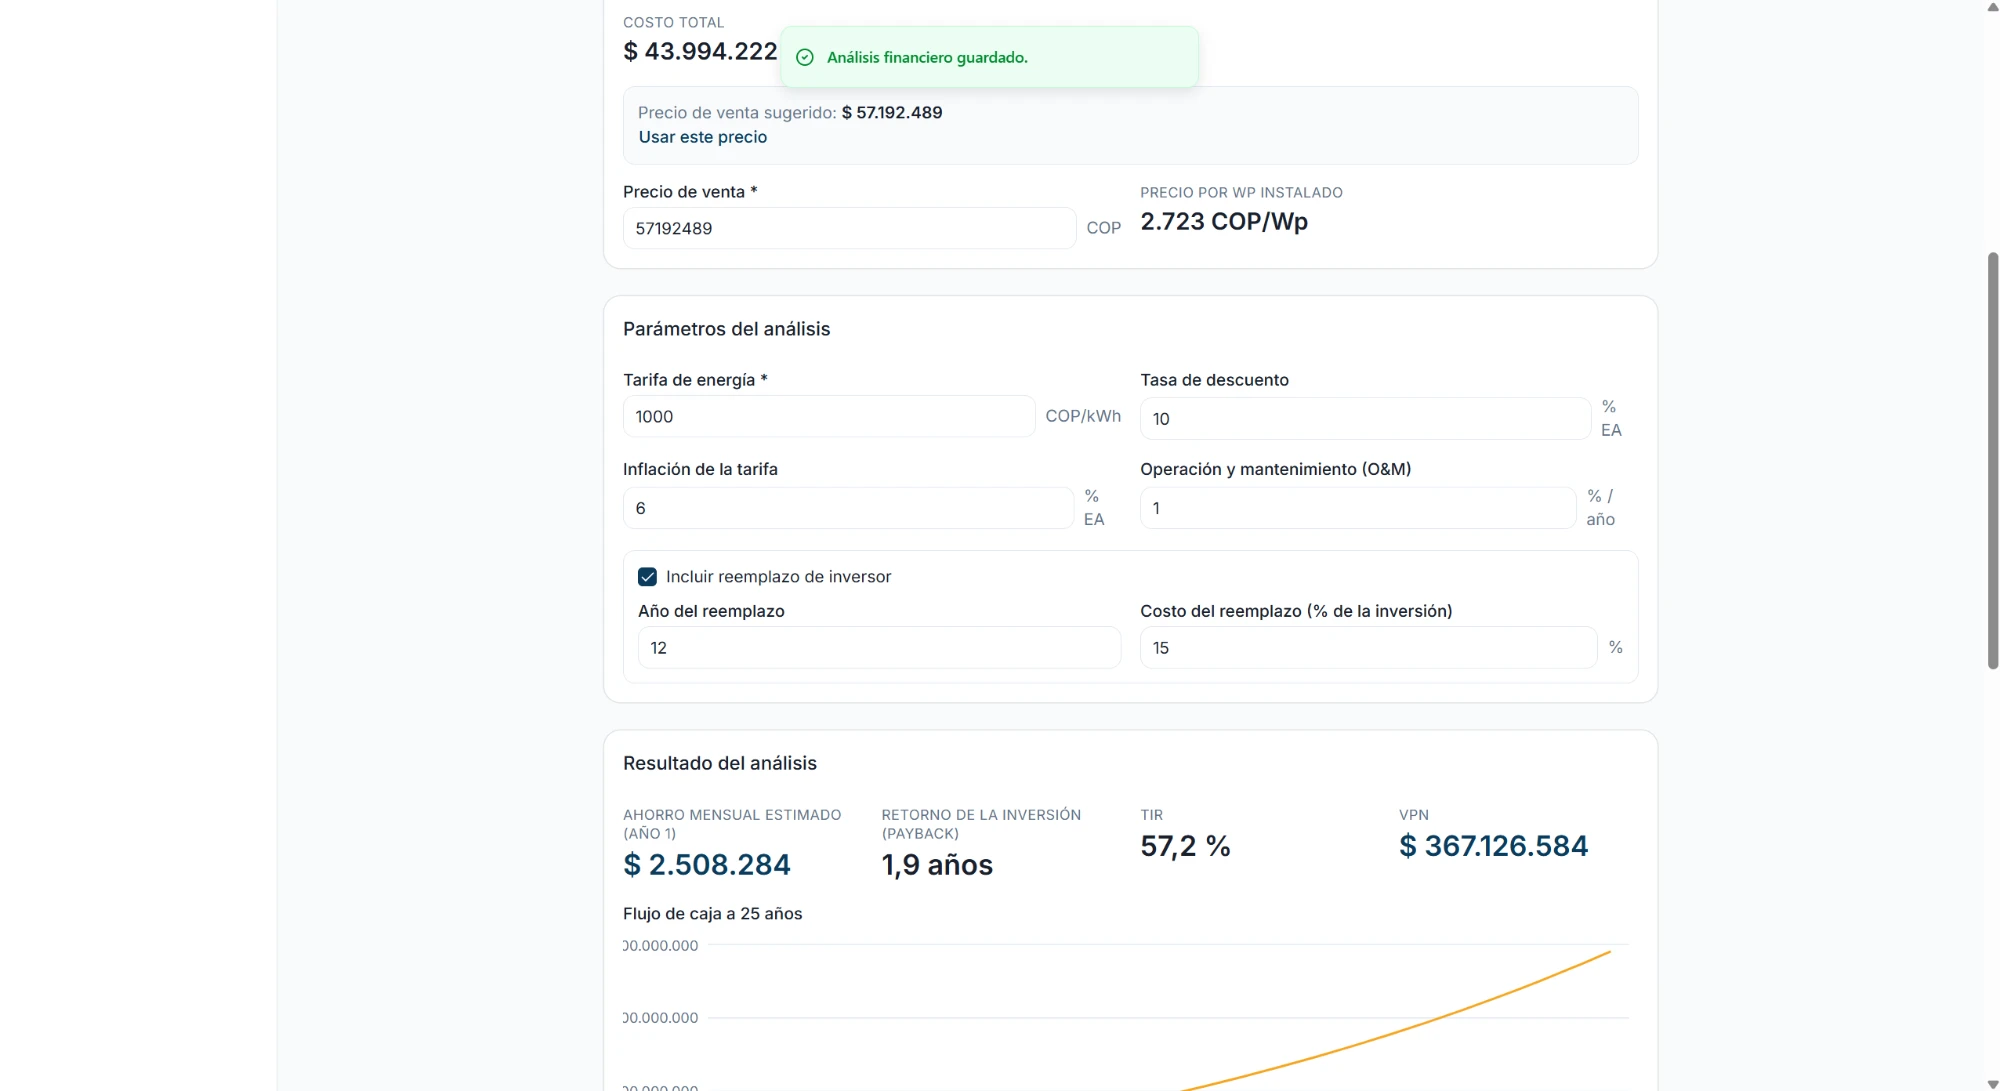Click the 'PRECIO POR WP INSTALADO' label

1241,193
